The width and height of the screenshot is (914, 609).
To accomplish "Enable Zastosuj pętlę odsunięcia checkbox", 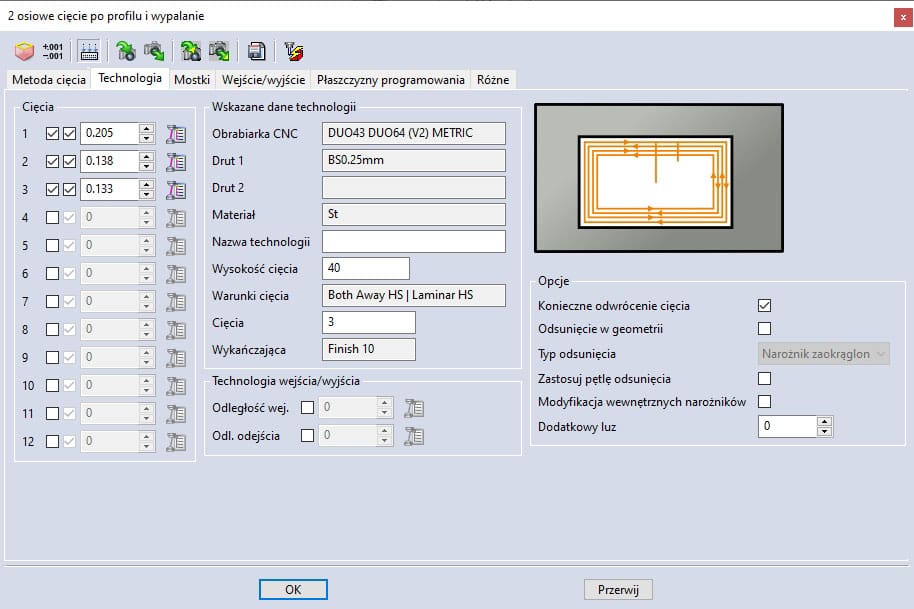I will (x=765, y=379).
